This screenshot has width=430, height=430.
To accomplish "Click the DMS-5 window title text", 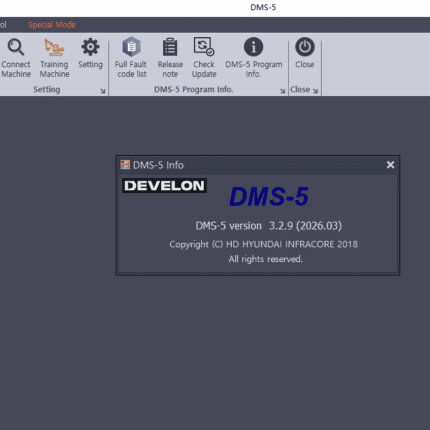I will tap(263, 7).
